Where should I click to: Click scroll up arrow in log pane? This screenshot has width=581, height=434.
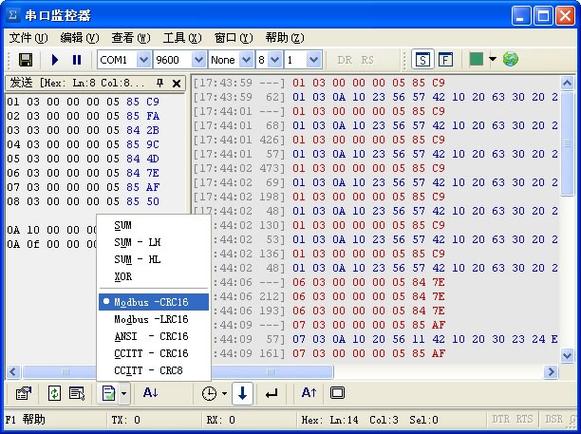567,83
